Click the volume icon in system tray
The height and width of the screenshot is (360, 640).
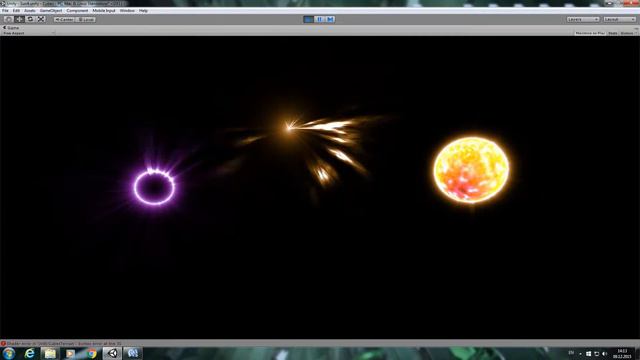click(x=604, y=353)
